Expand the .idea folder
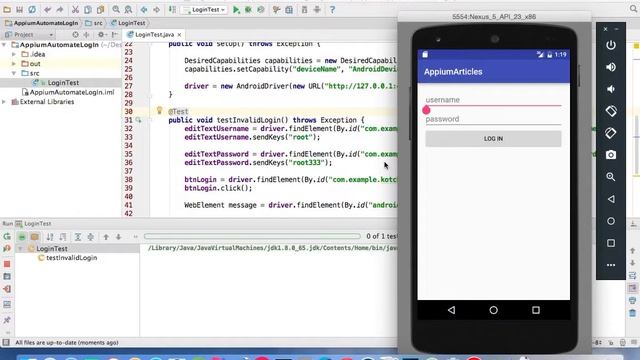This screenshot has height=360, width=640. pyautogui.click(x=14, y=54)
